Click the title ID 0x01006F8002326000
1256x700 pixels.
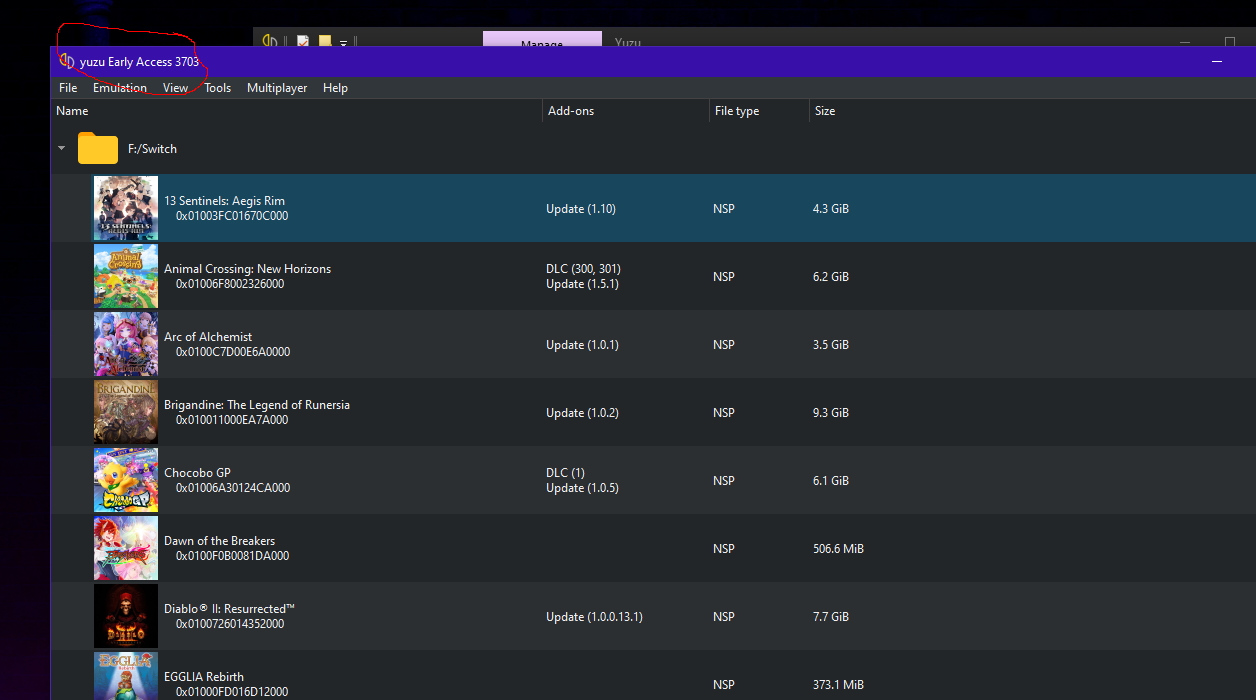coord(230,284)
